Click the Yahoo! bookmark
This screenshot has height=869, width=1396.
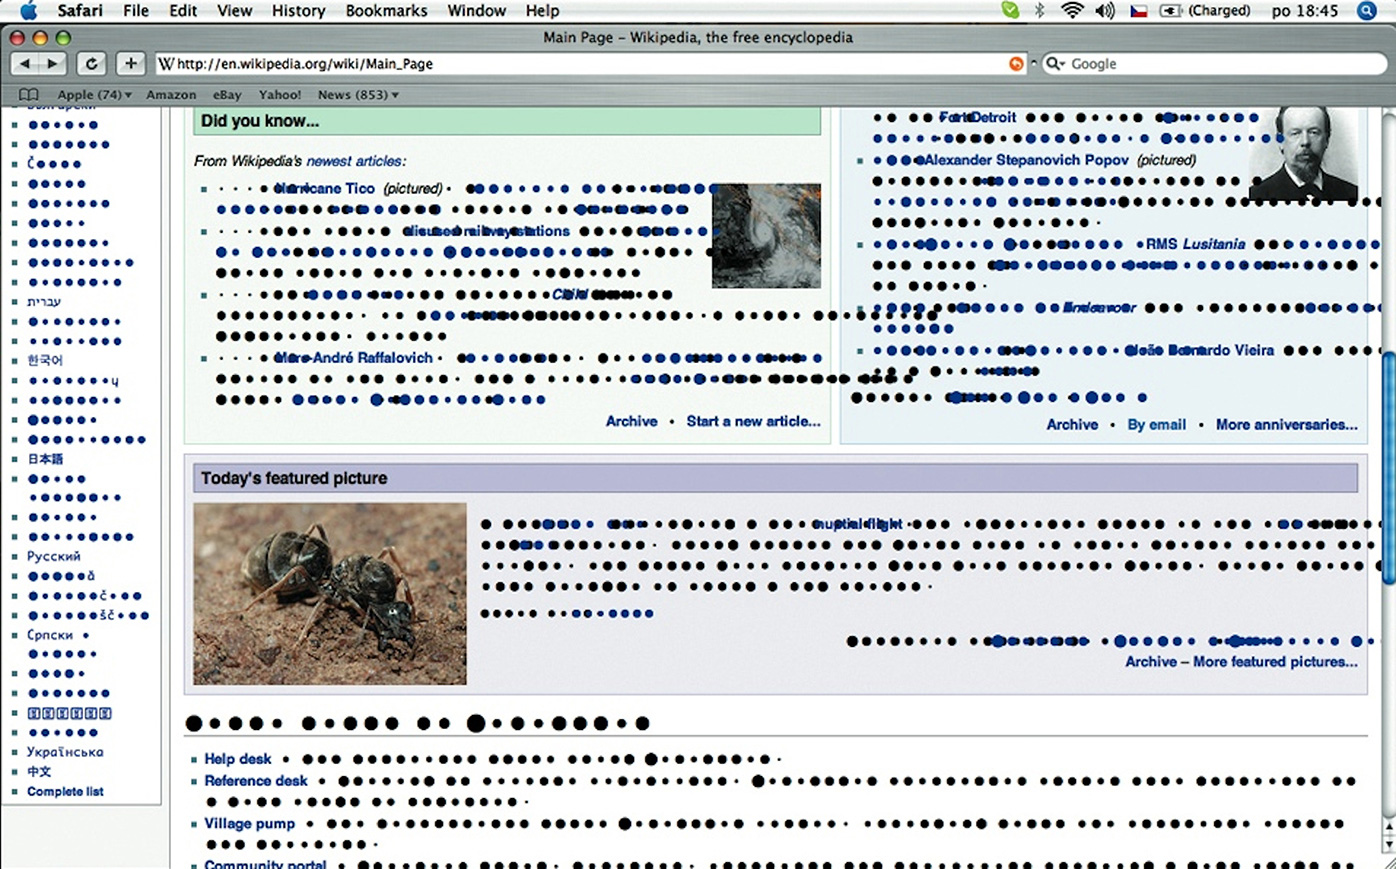click(280, 95)
